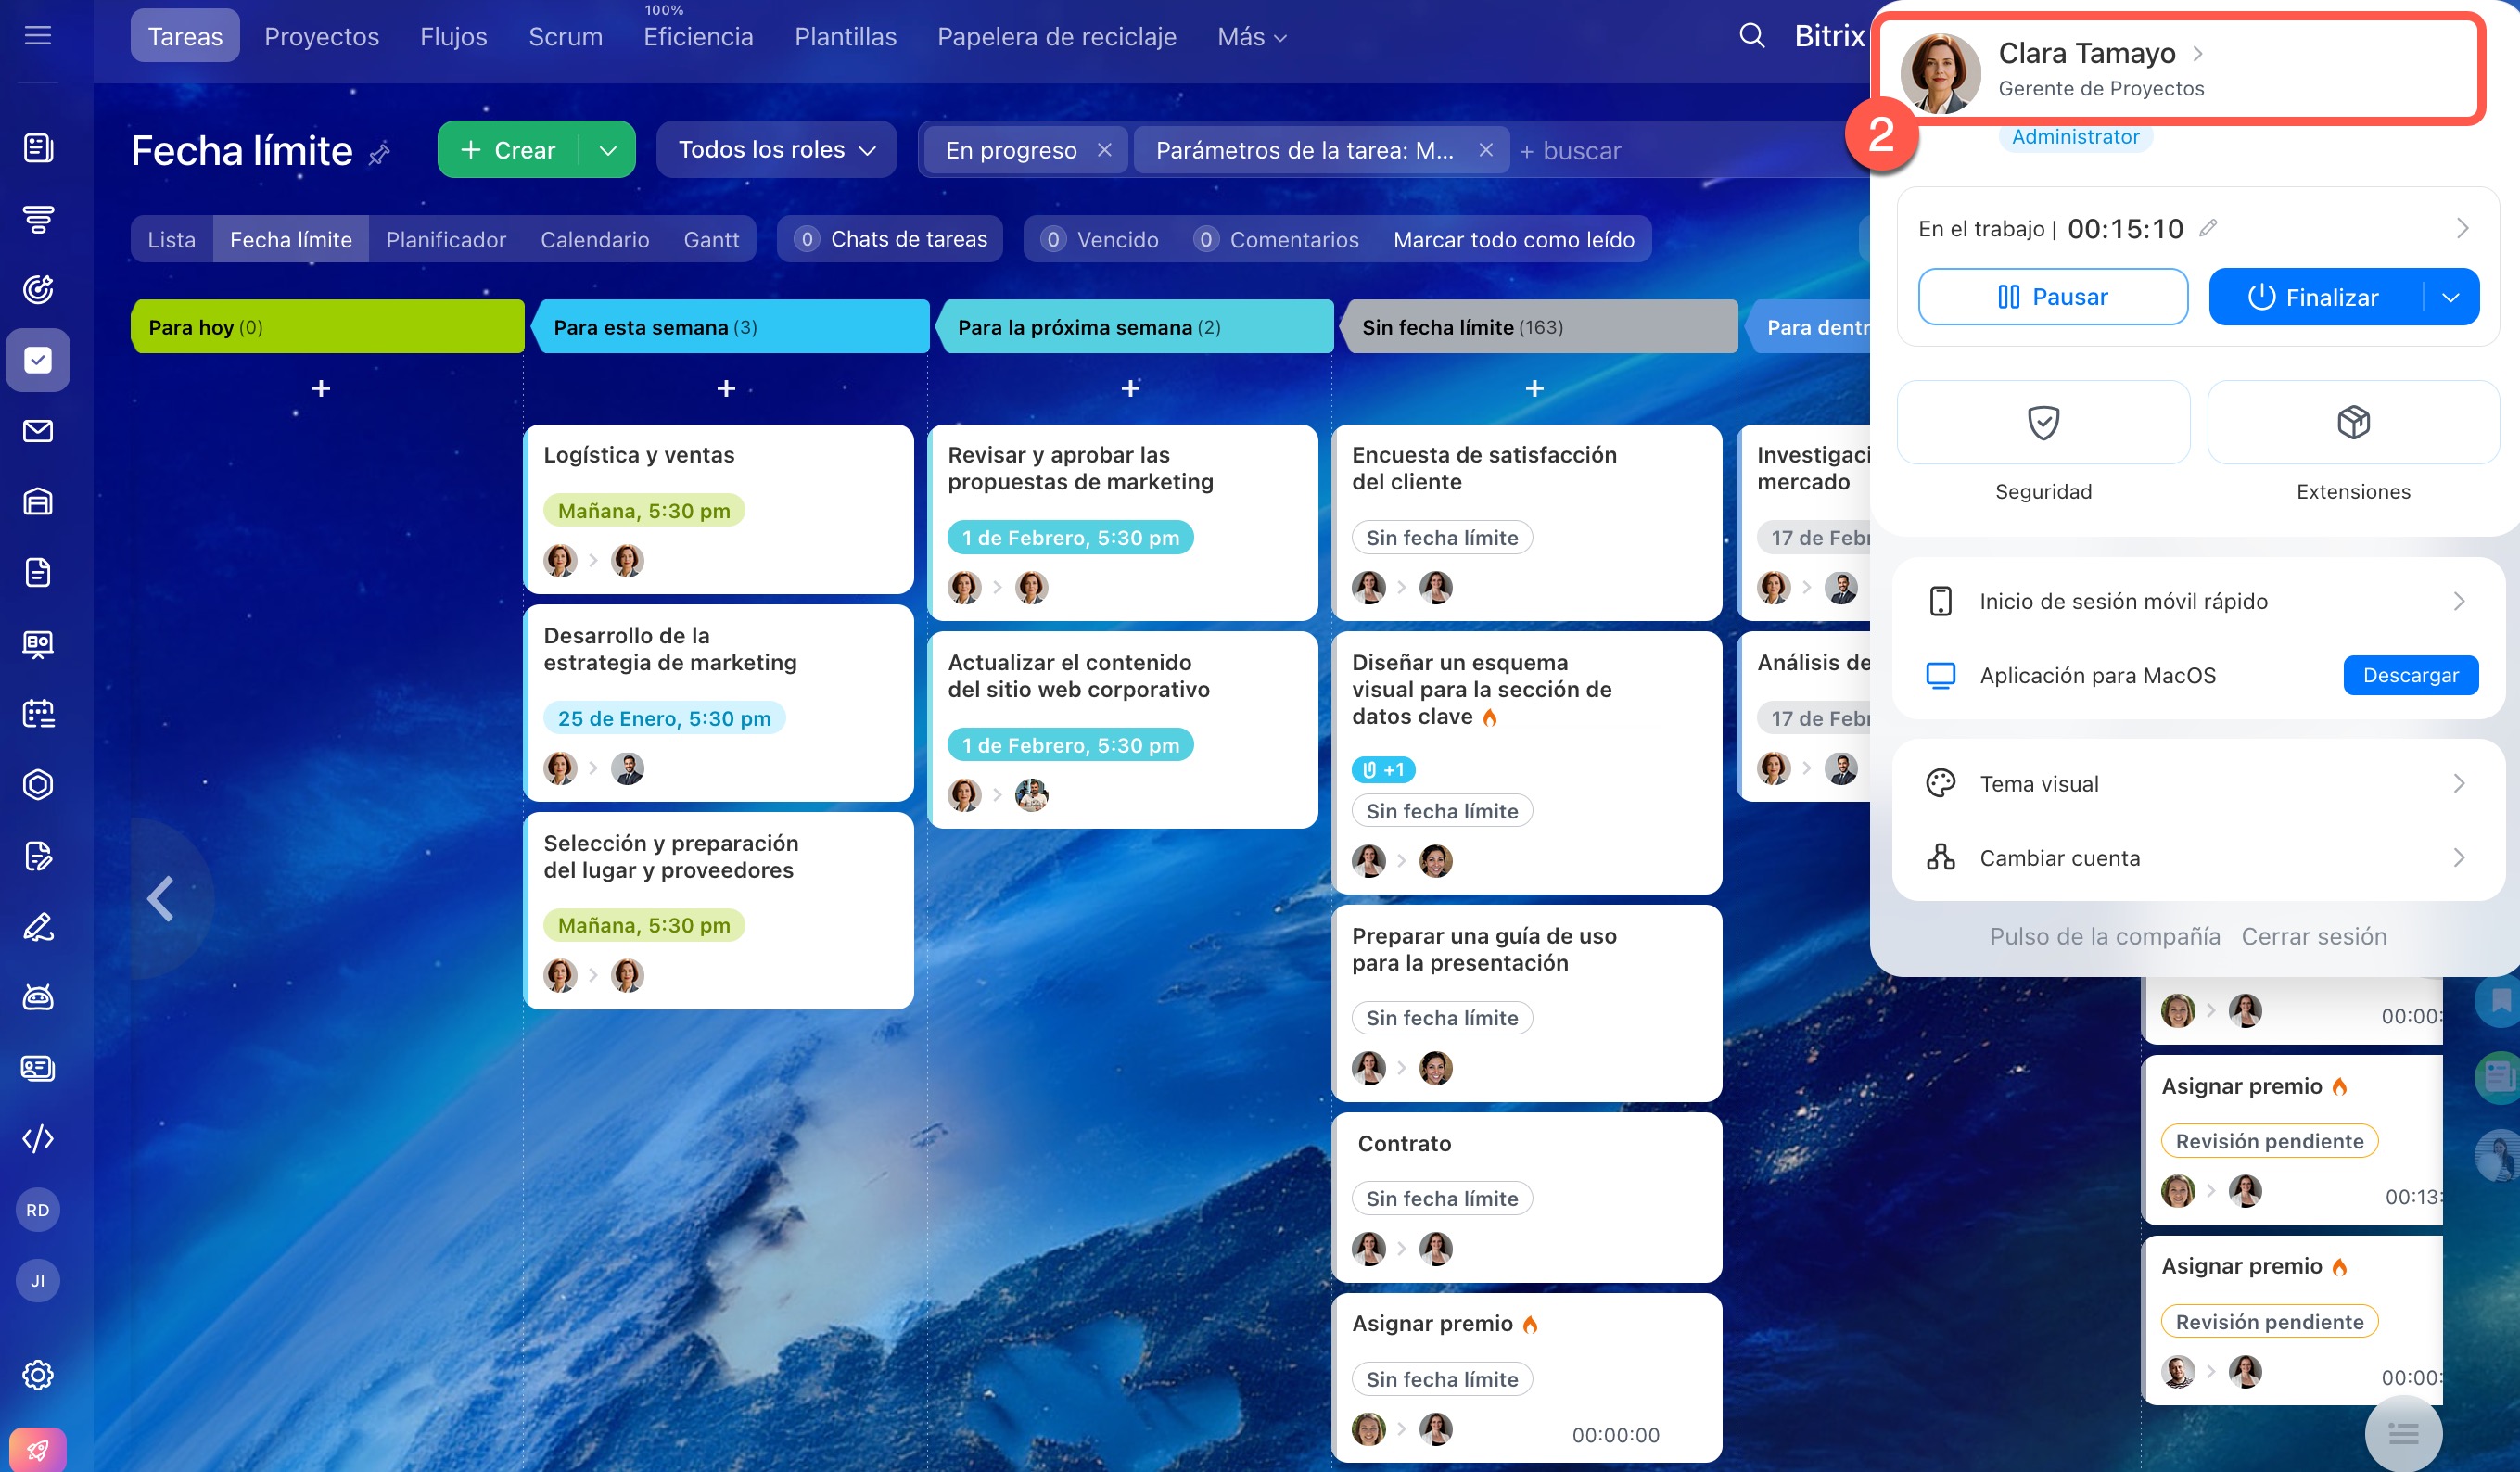Edit the work time with the pencil icon

[x=2208, y=228]
